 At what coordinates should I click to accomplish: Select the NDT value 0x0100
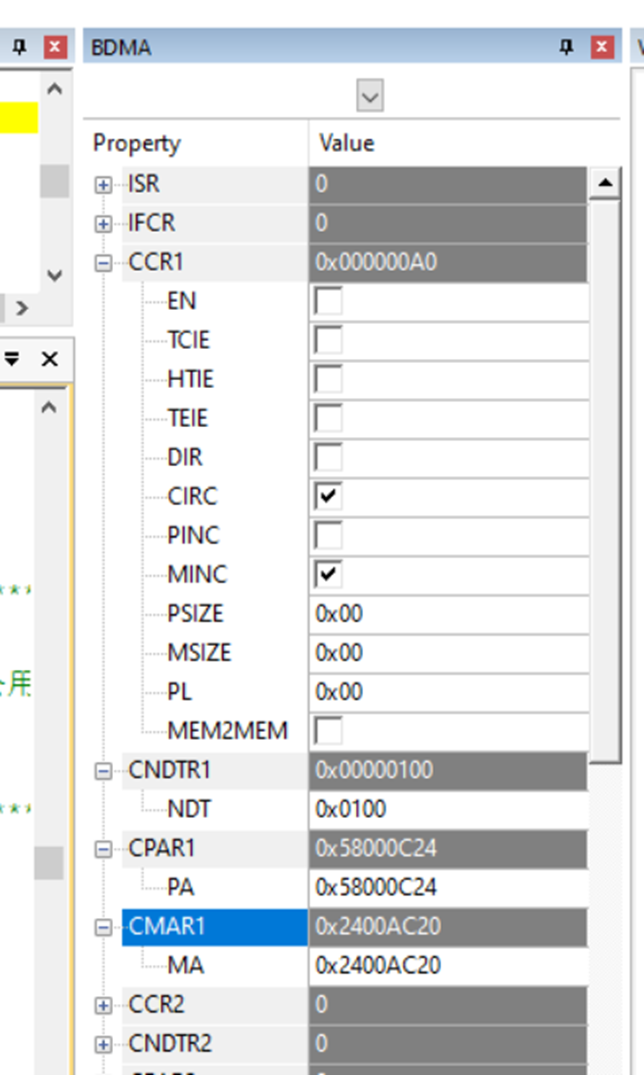tap(449, 809)
